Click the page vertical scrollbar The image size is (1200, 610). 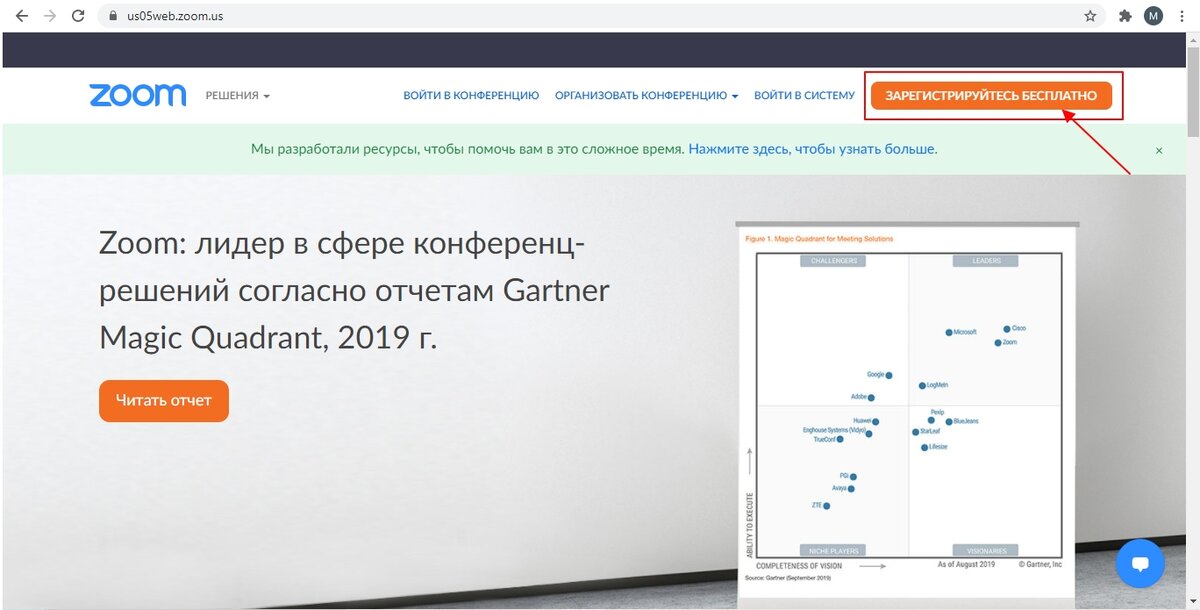(1191, 320)
